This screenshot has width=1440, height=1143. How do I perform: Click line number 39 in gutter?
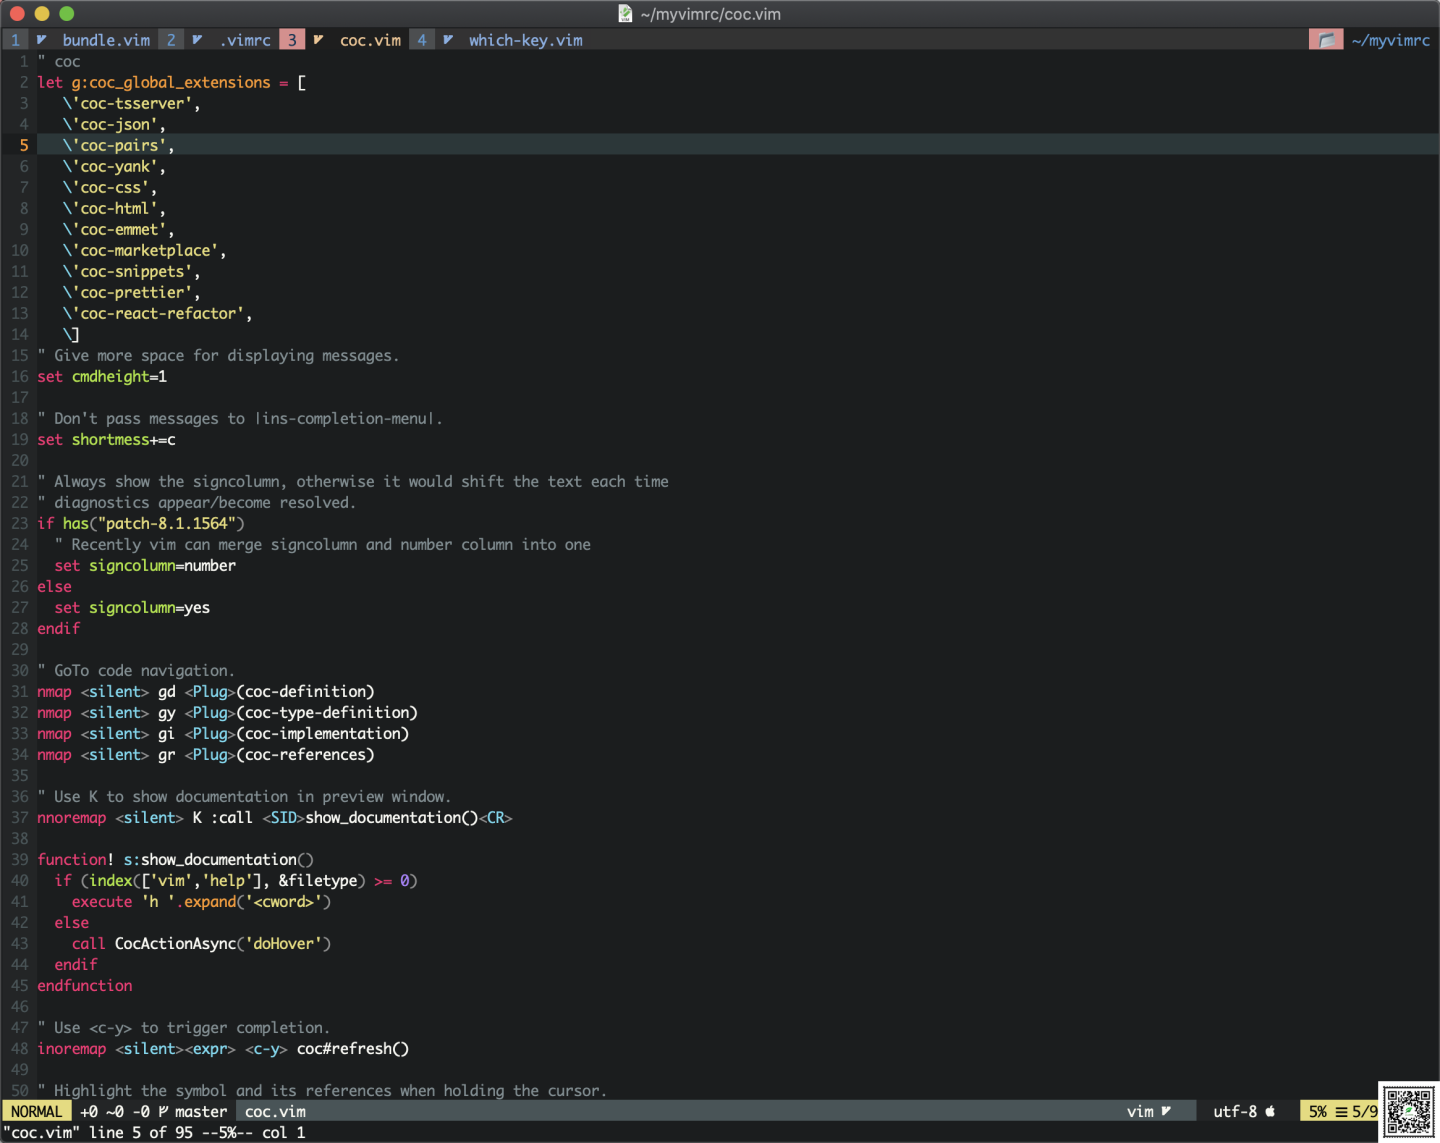20,859
